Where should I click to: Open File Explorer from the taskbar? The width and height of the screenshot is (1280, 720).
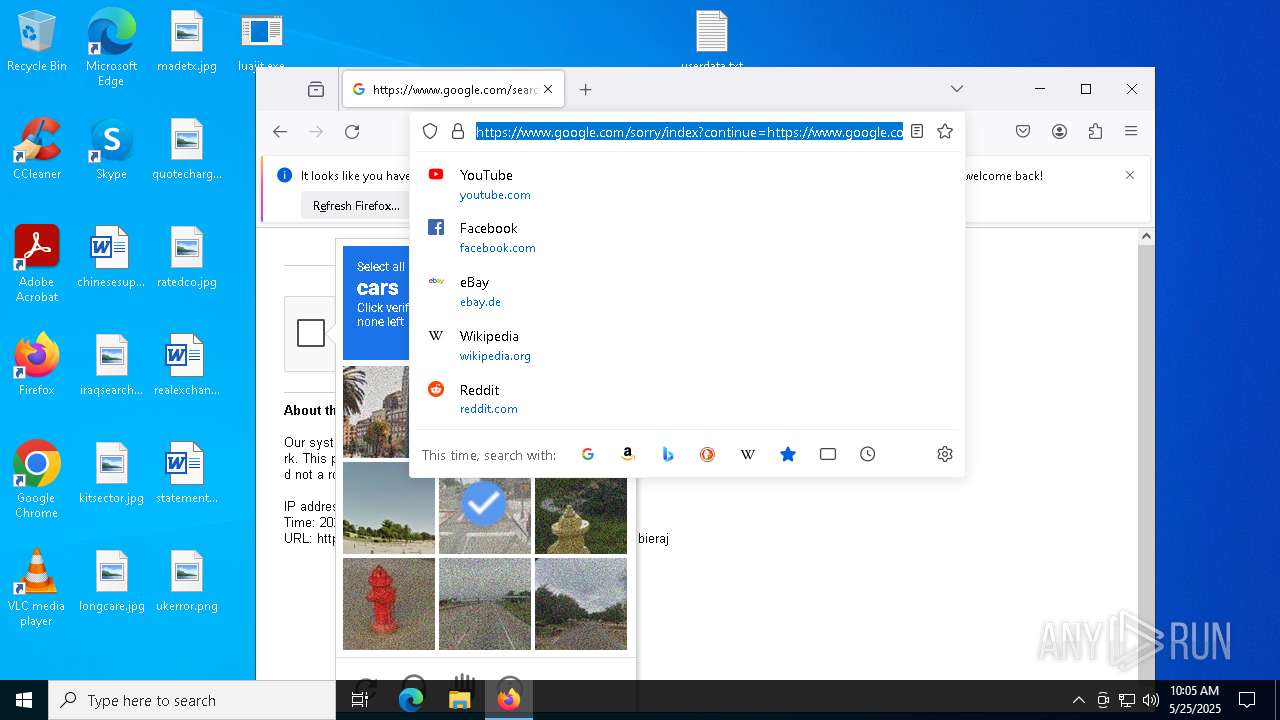(459, 700)
